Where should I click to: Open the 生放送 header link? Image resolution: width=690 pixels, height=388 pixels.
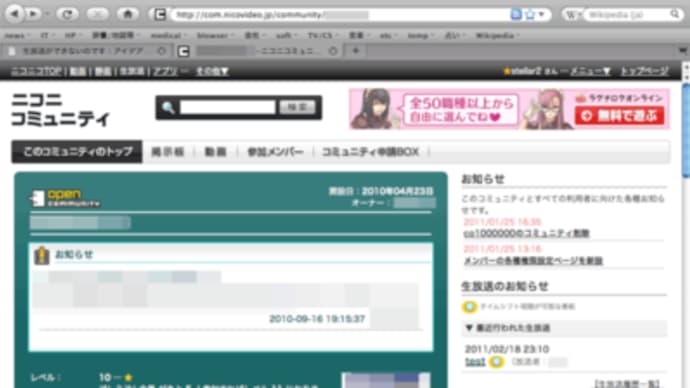point(132,71)
